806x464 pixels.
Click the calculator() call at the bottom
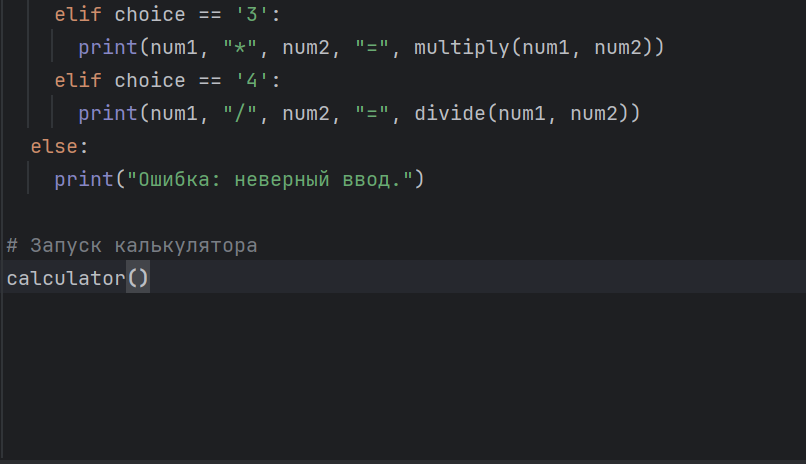pyautogui.click(x=78, y=278)
